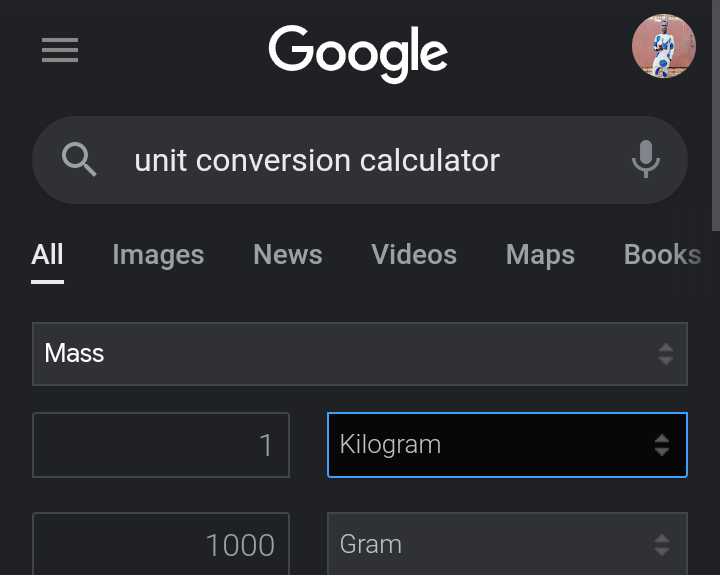
Task: Switch to the Images tab
Action: (x=158, y=255)
